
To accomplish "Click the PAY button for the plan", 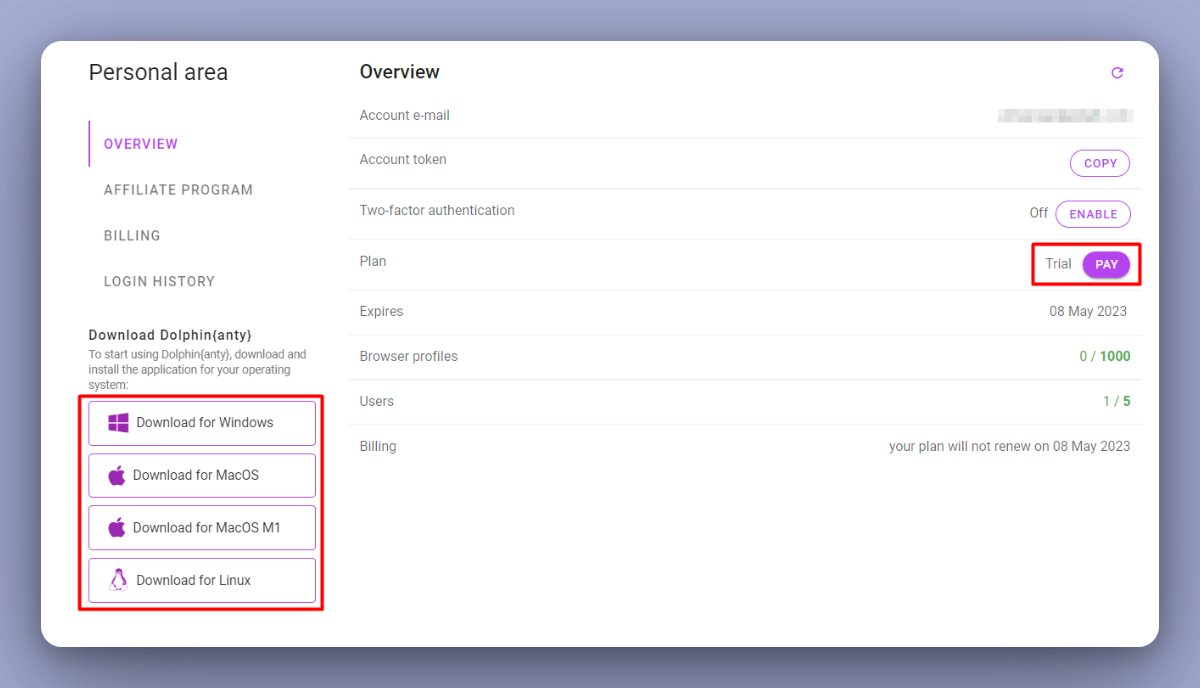I will pos(1106,264).
